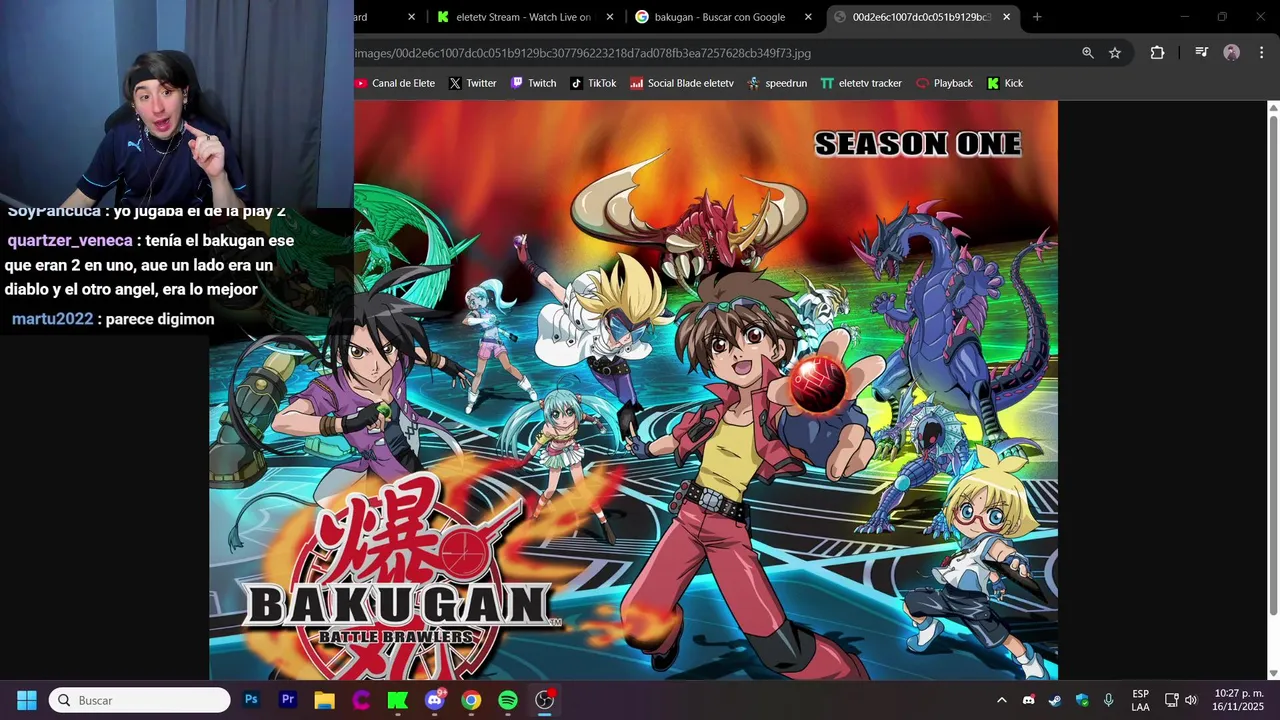Image resolution: width=1280 pixels, height=720 pixels.
Task: Open the speedrun bookmark
Action: 777,83
